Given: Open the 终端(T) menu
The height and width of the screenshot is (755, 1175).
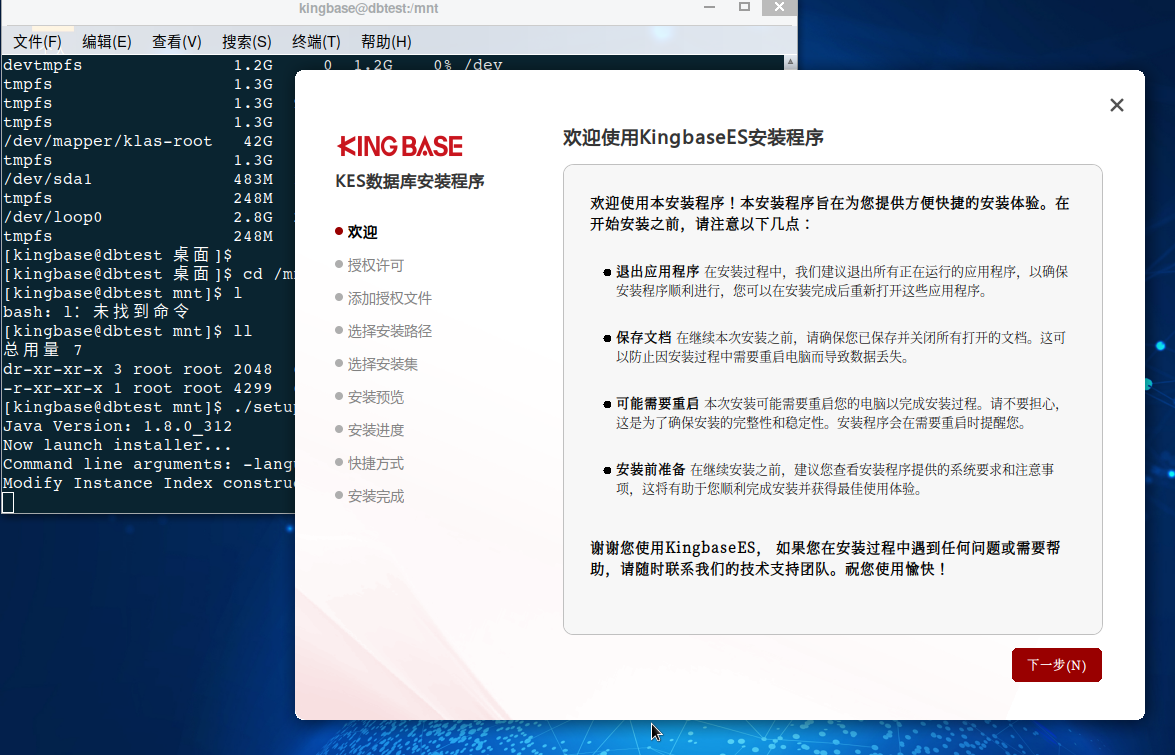Looking at the screenshot, I should 316,42.
